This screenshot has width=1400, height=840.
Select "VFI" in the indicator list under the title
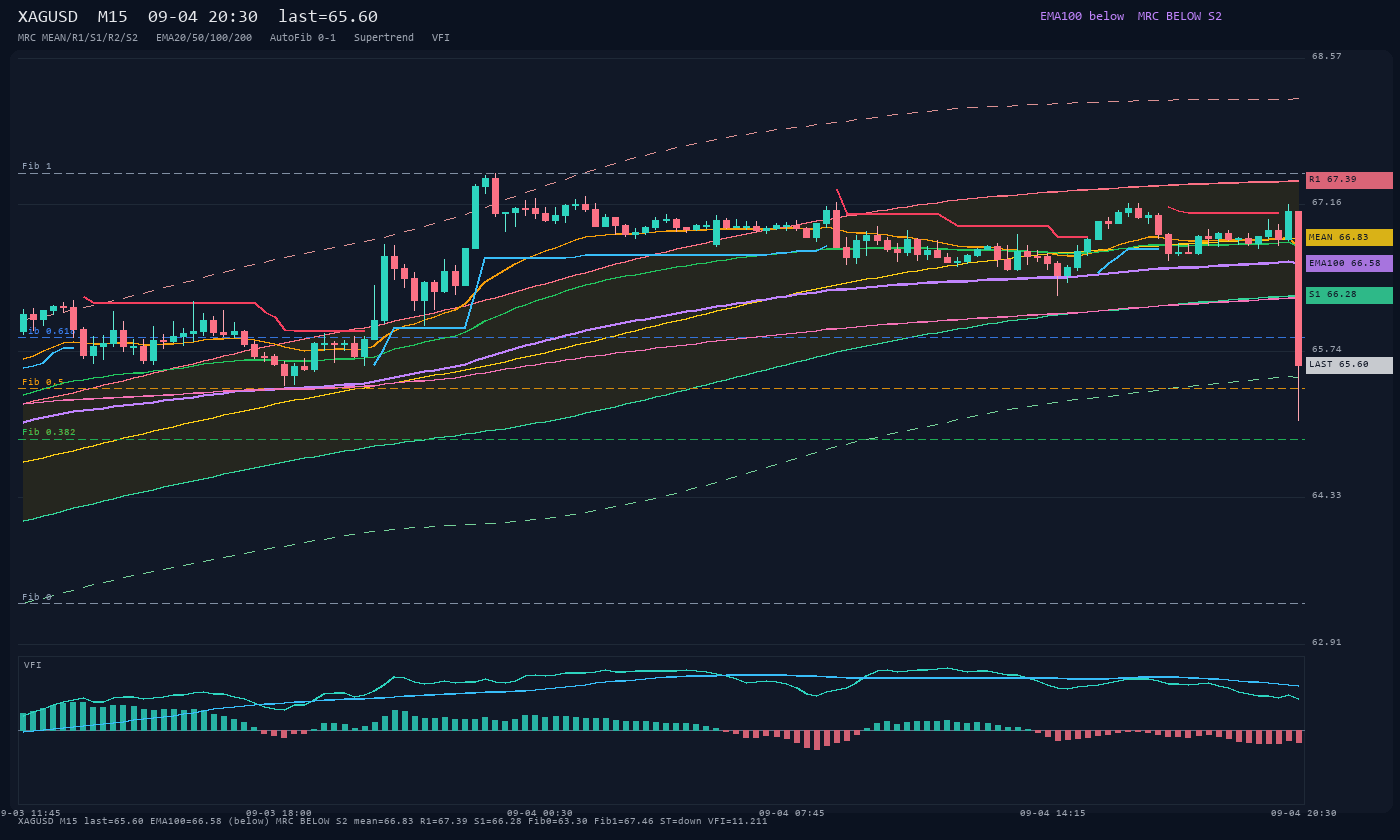pyautogui.click(x=441, y=38)
